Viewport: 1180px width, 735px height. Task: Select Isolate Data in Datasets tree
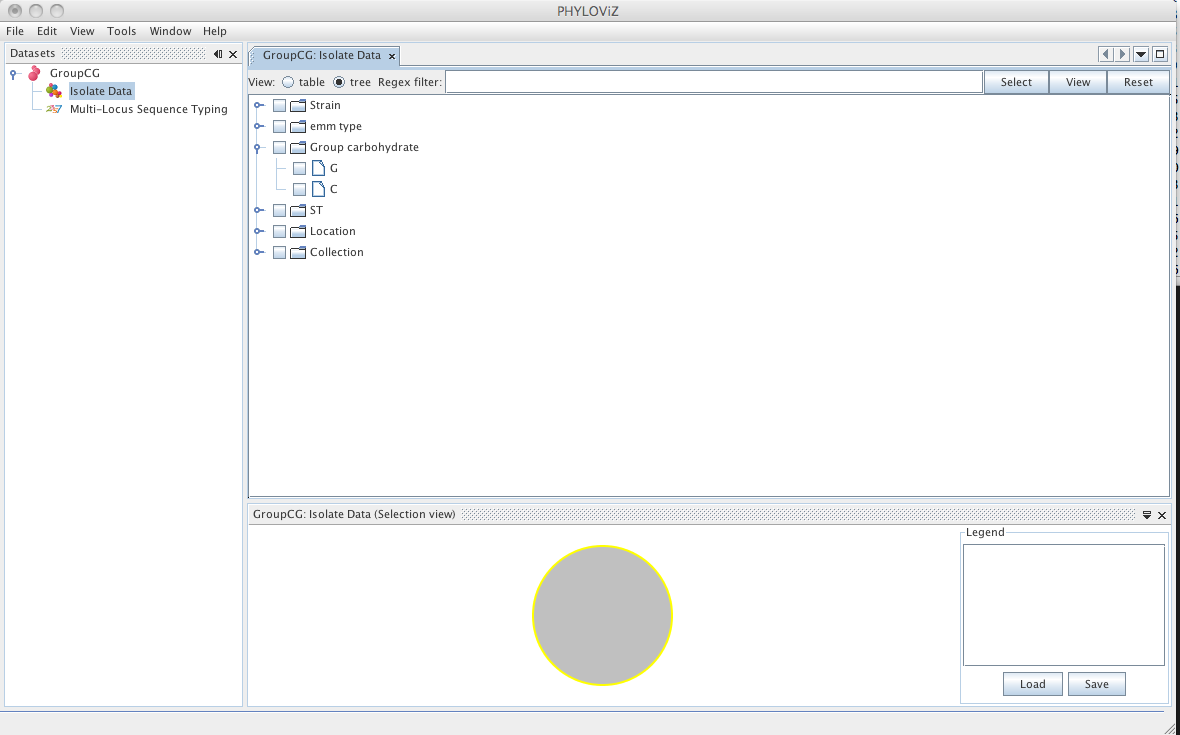click(x=101, y=91)
